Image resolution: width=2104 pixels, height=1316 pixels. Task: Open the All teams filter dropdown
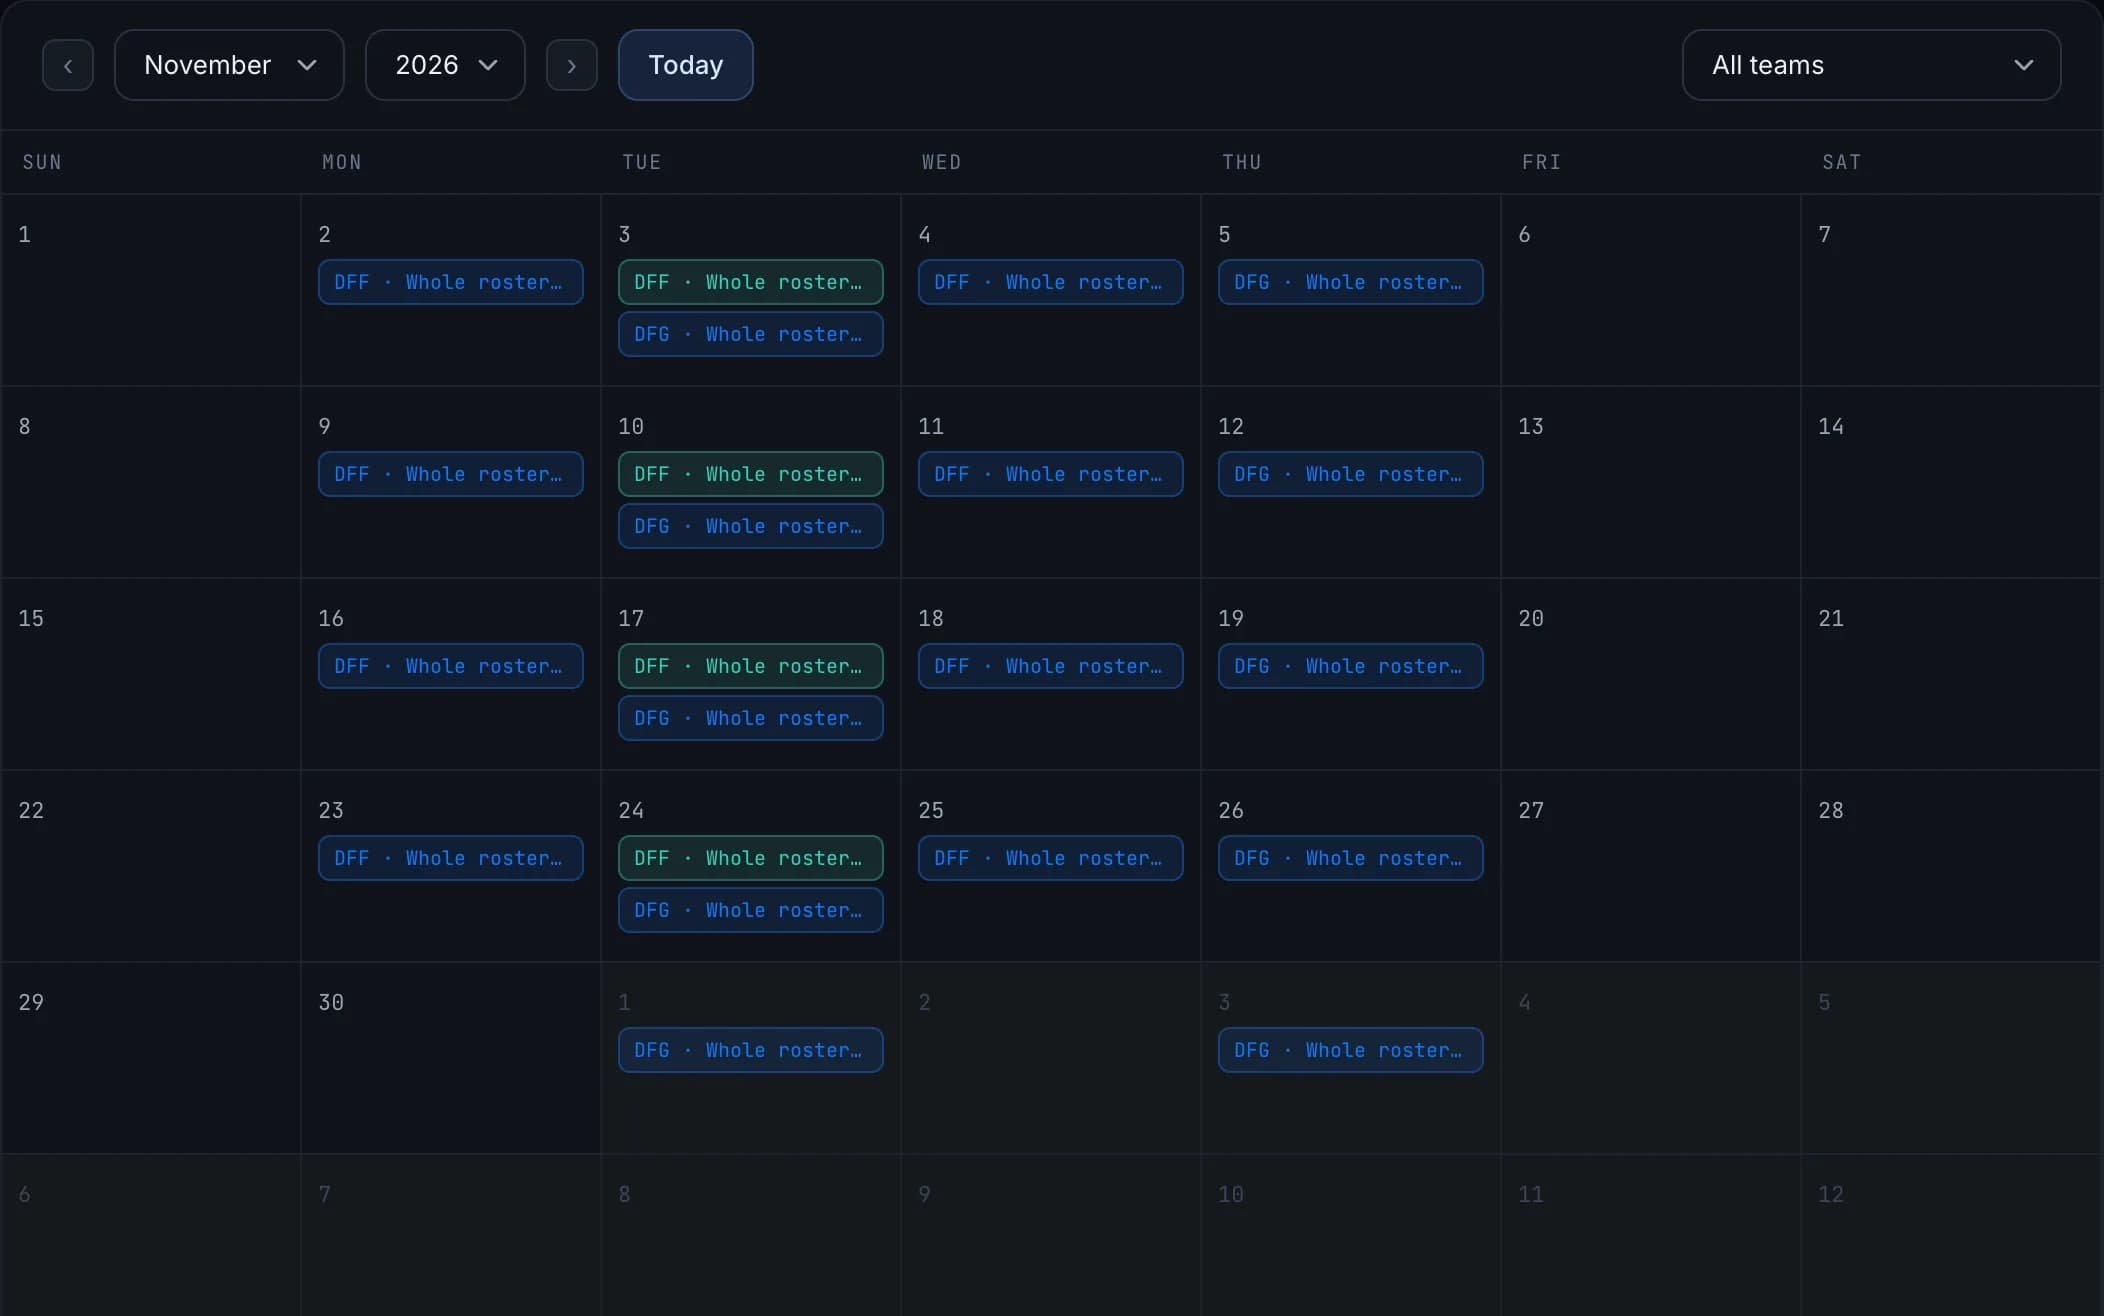coord(1871,65)
